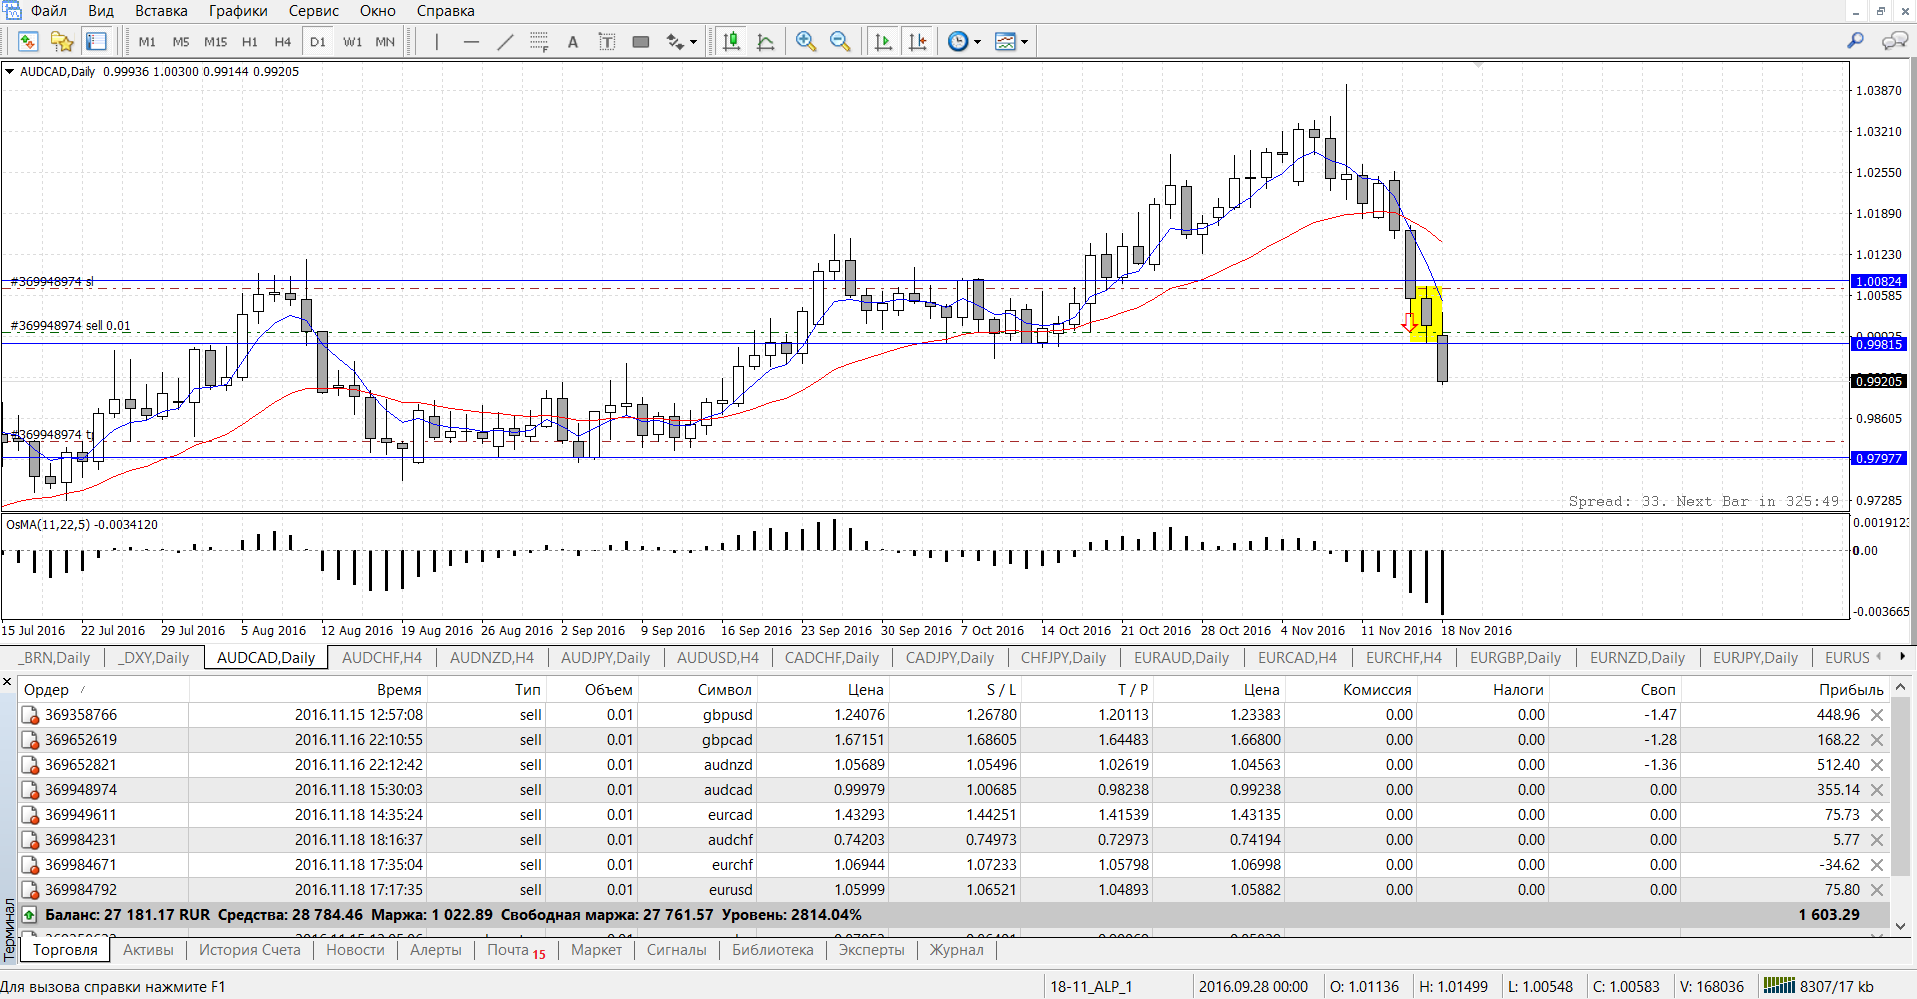
Task: Click the MetaTrader application icon
Action: point(11,10)
